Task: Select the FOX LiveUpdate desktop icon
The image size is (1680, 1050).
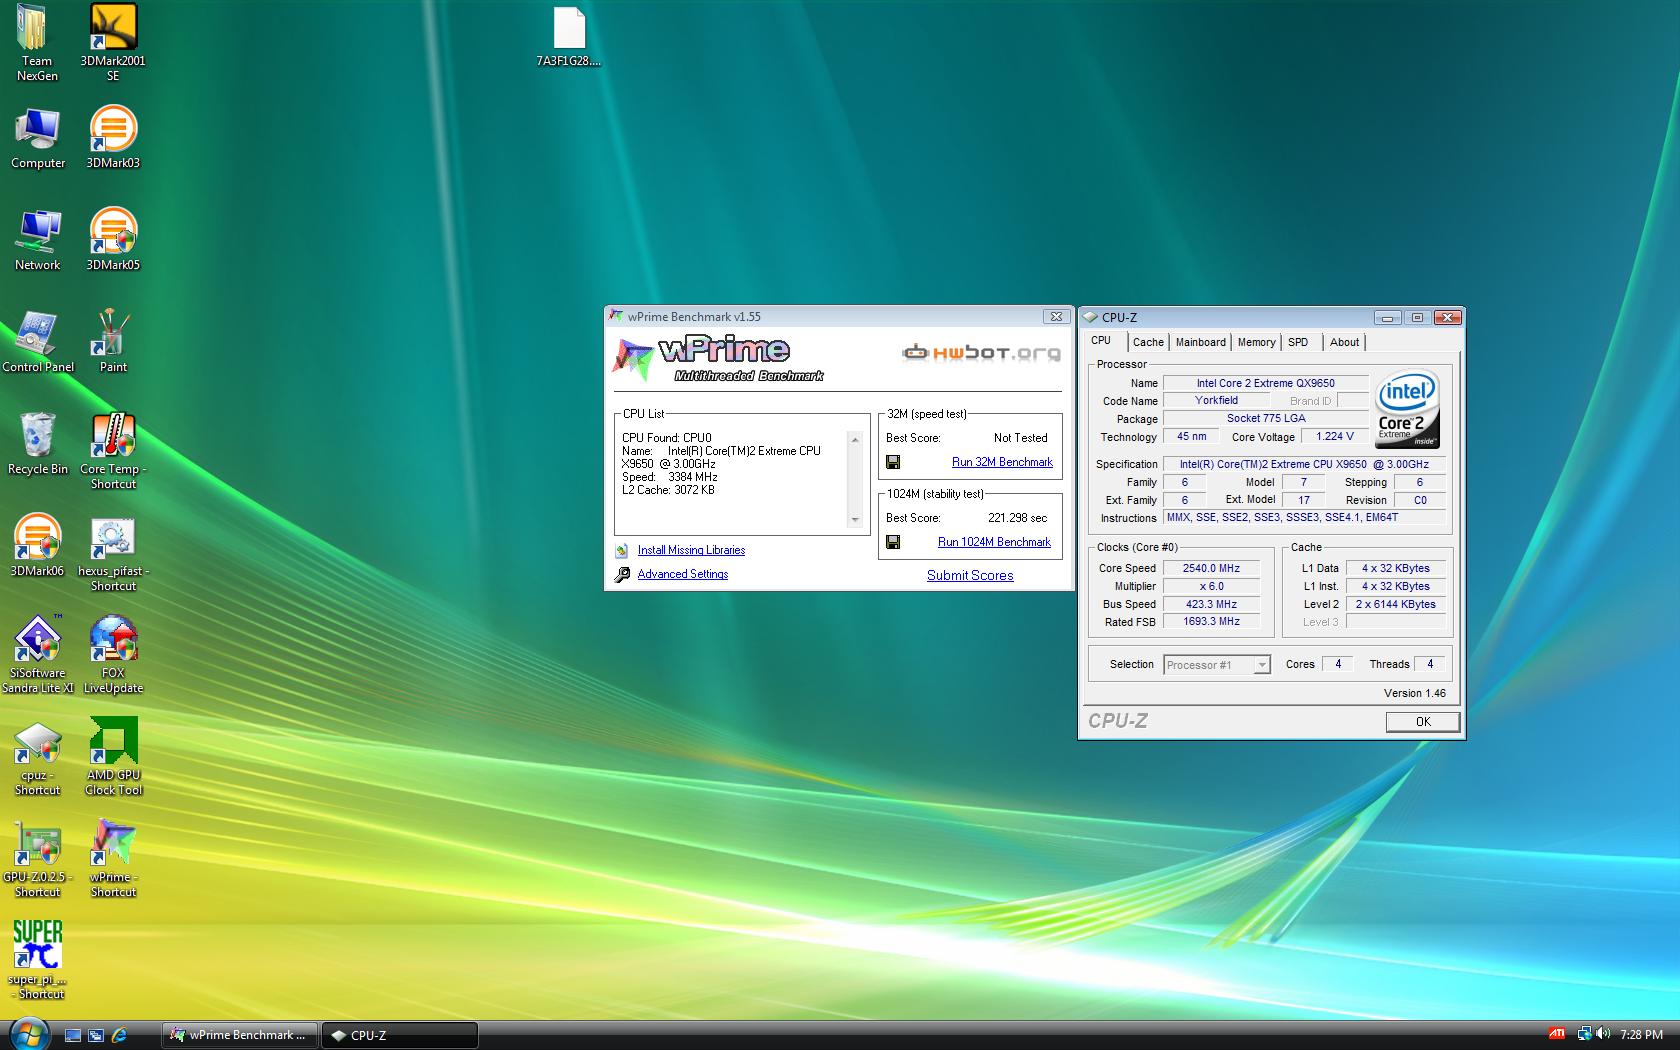Action: coord(113,656)
